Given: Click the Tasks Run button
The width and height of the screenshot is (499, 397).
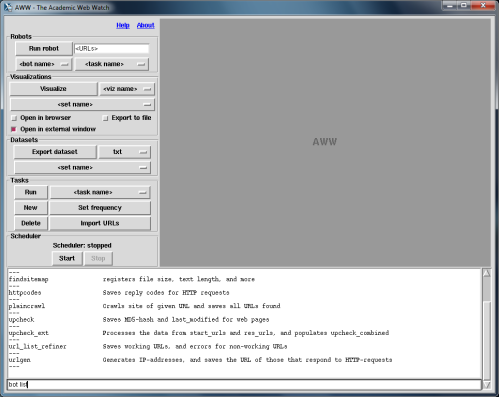Looking at the screenshot, I should 31,192.
